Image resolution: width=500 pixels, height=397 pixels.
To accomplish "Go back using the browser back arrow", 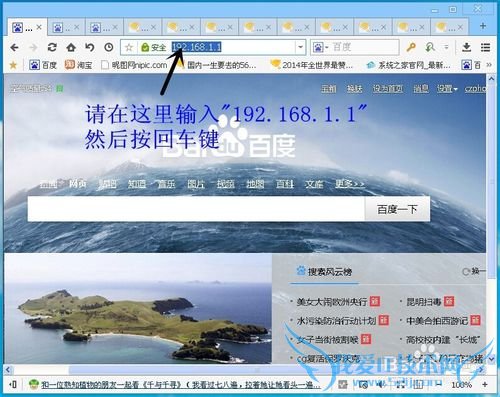I will click(x=14, y=48).
